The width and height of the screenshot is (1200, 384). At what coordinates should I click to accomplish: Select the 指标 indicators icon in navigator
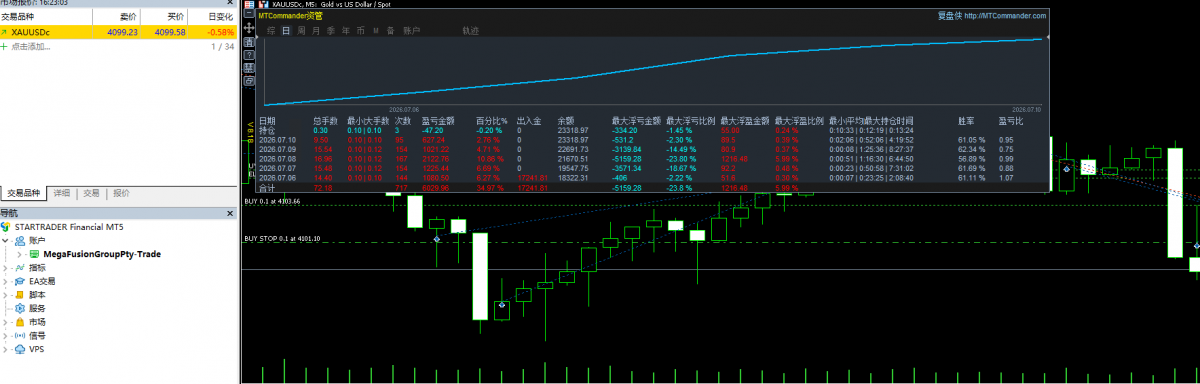click(20, 268)
